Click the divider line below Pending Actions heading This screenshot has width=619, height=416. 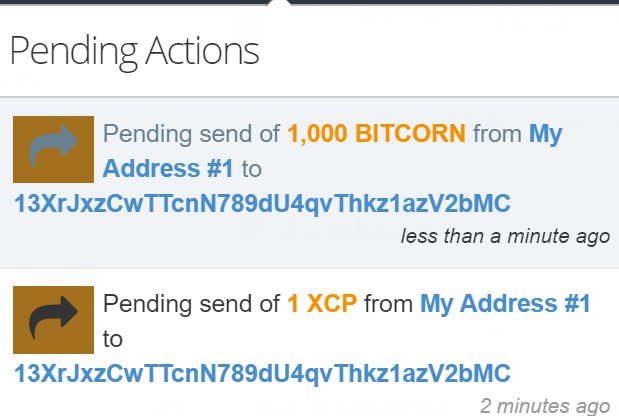click(310, 97)
